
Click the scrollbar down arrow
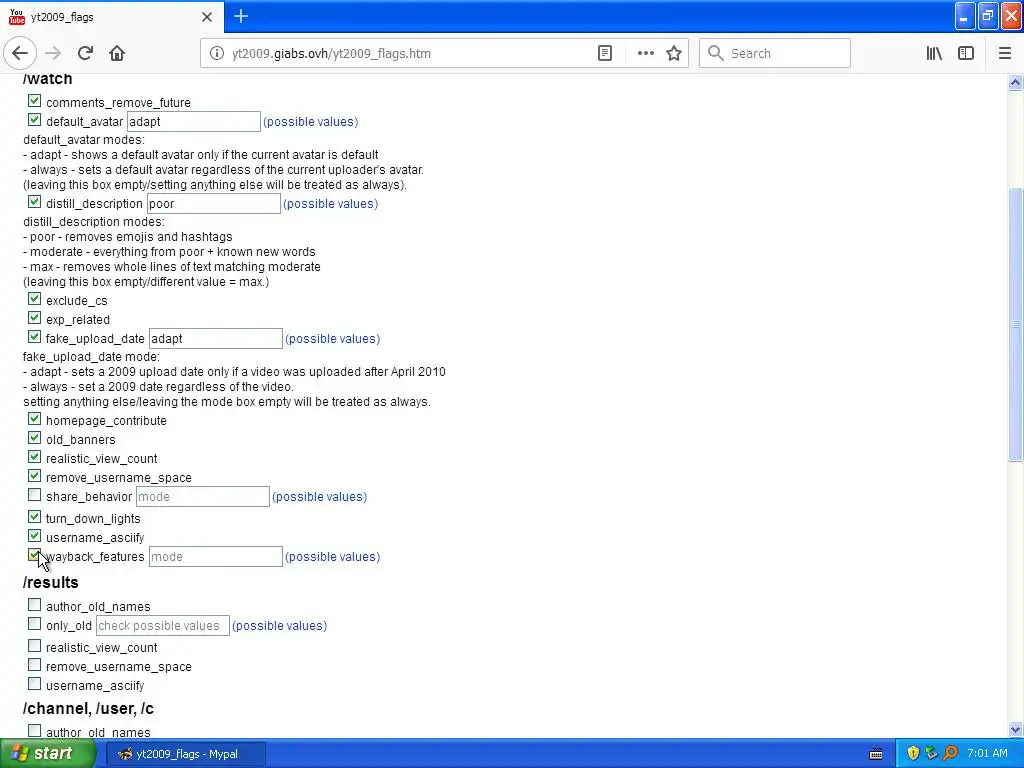tap(1016, 729)
